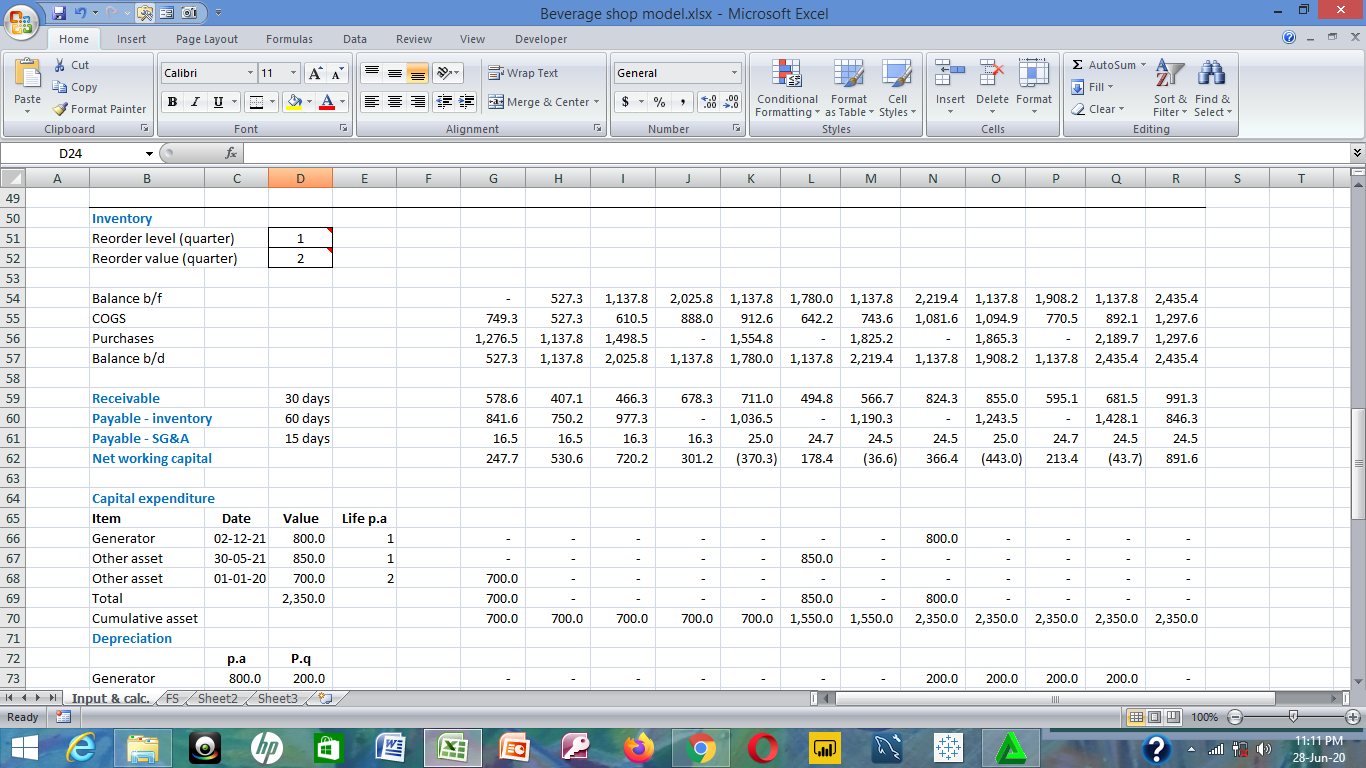The width and height of the screenshot is (1366, 768).
Task: Open the General number format dropdown
Action: coord(733,72)
